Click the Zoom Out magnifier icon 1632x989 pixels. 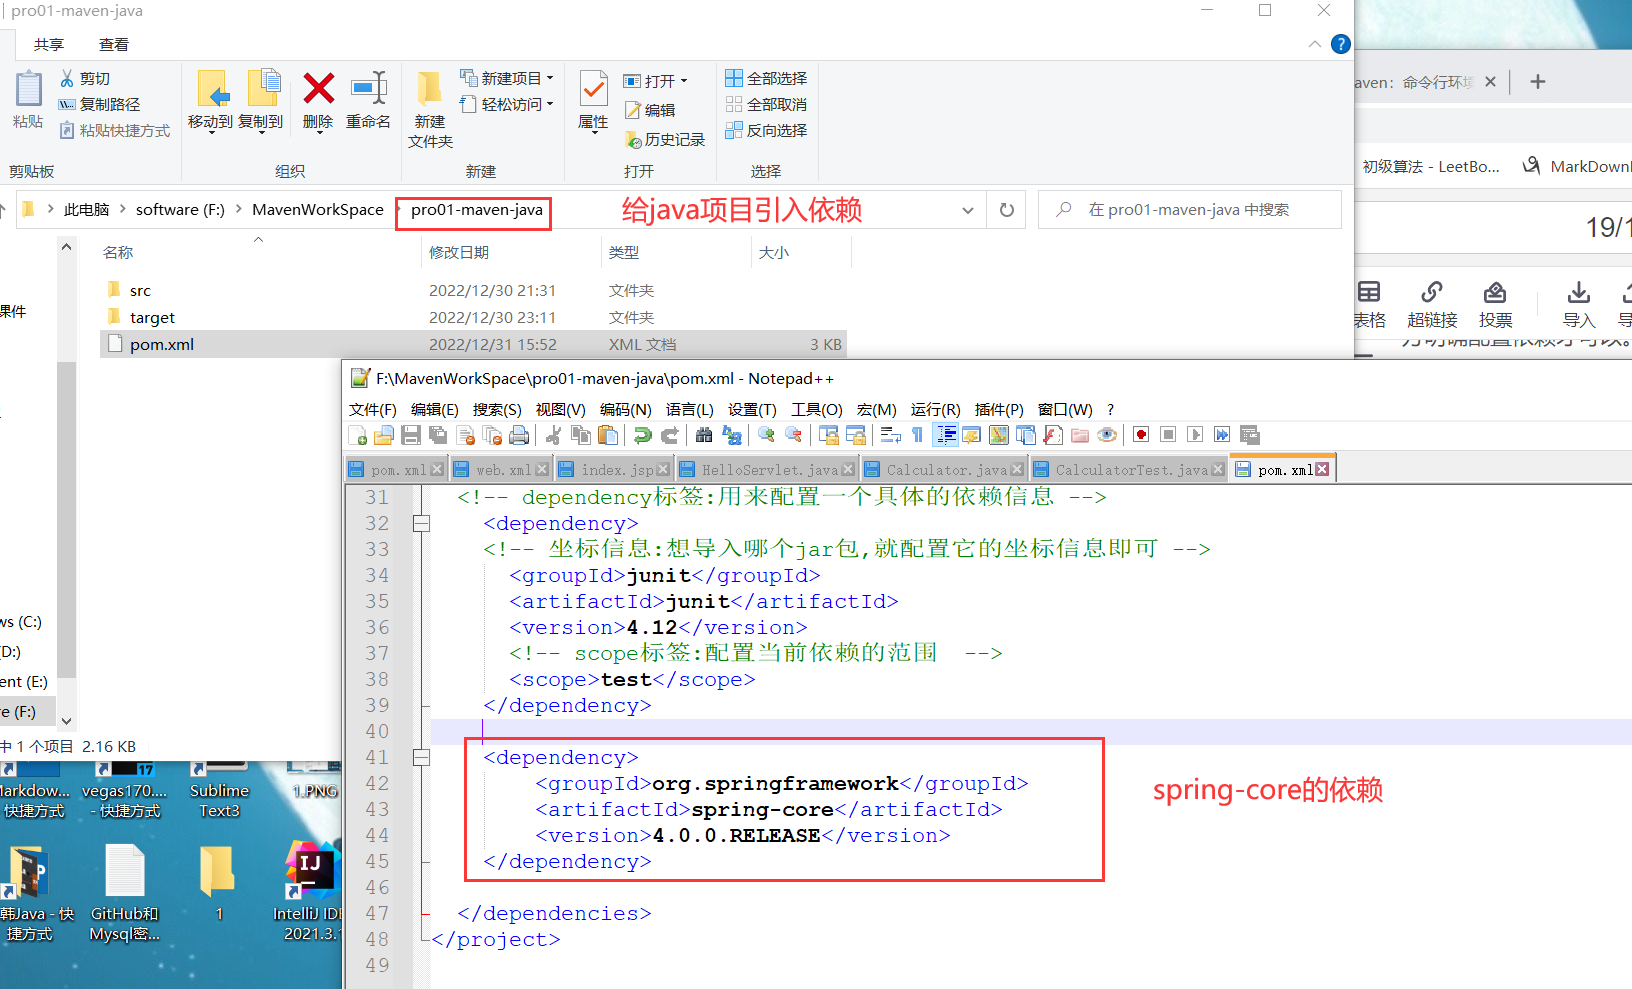tap(794, 435)
